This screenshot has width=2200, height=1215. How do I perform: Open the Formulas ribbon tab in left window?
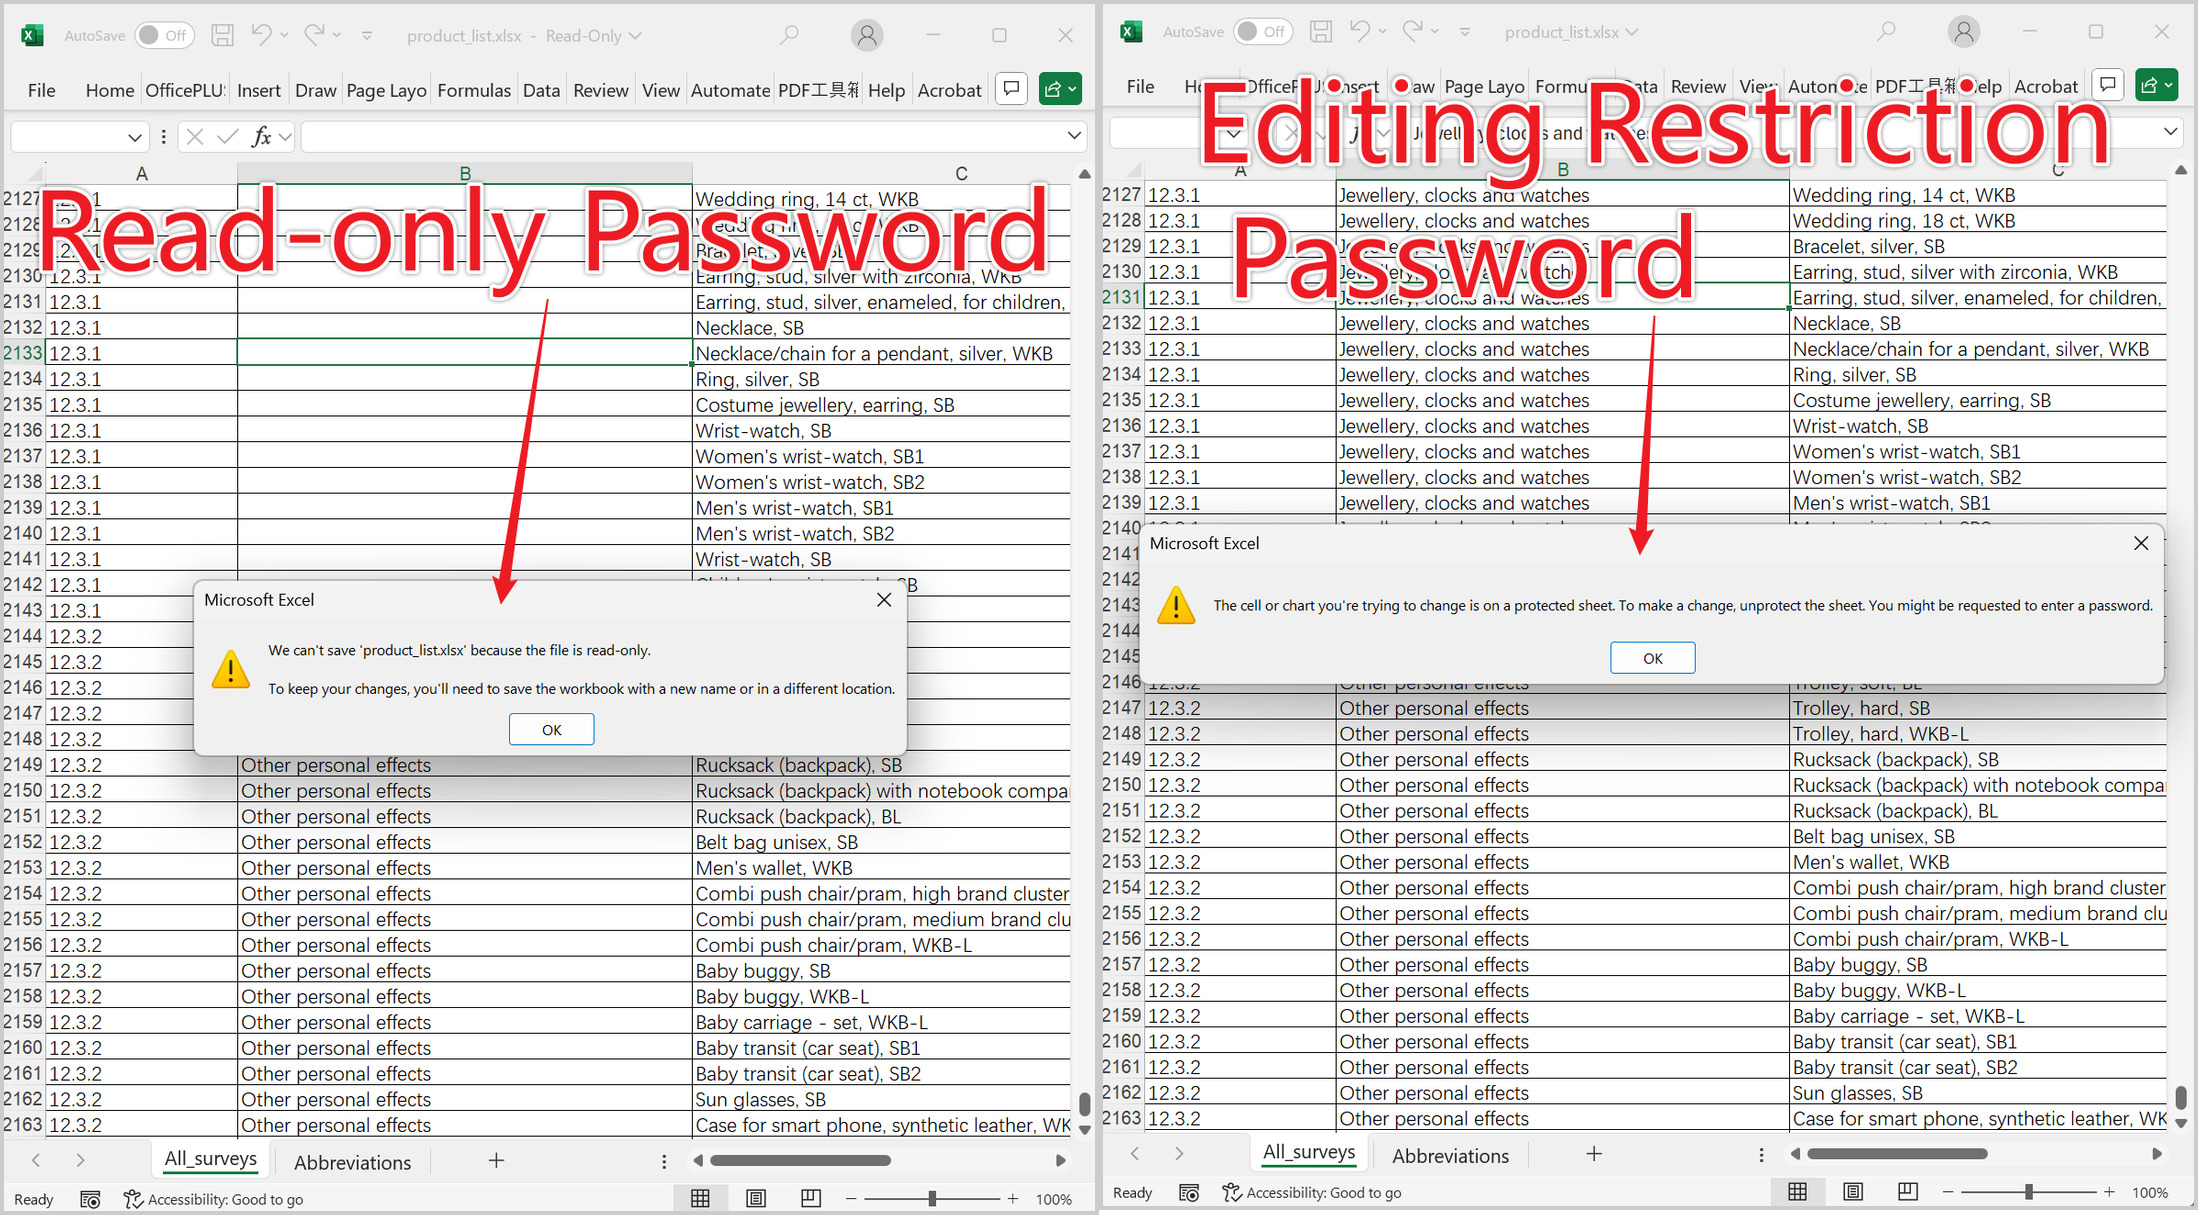473,90
